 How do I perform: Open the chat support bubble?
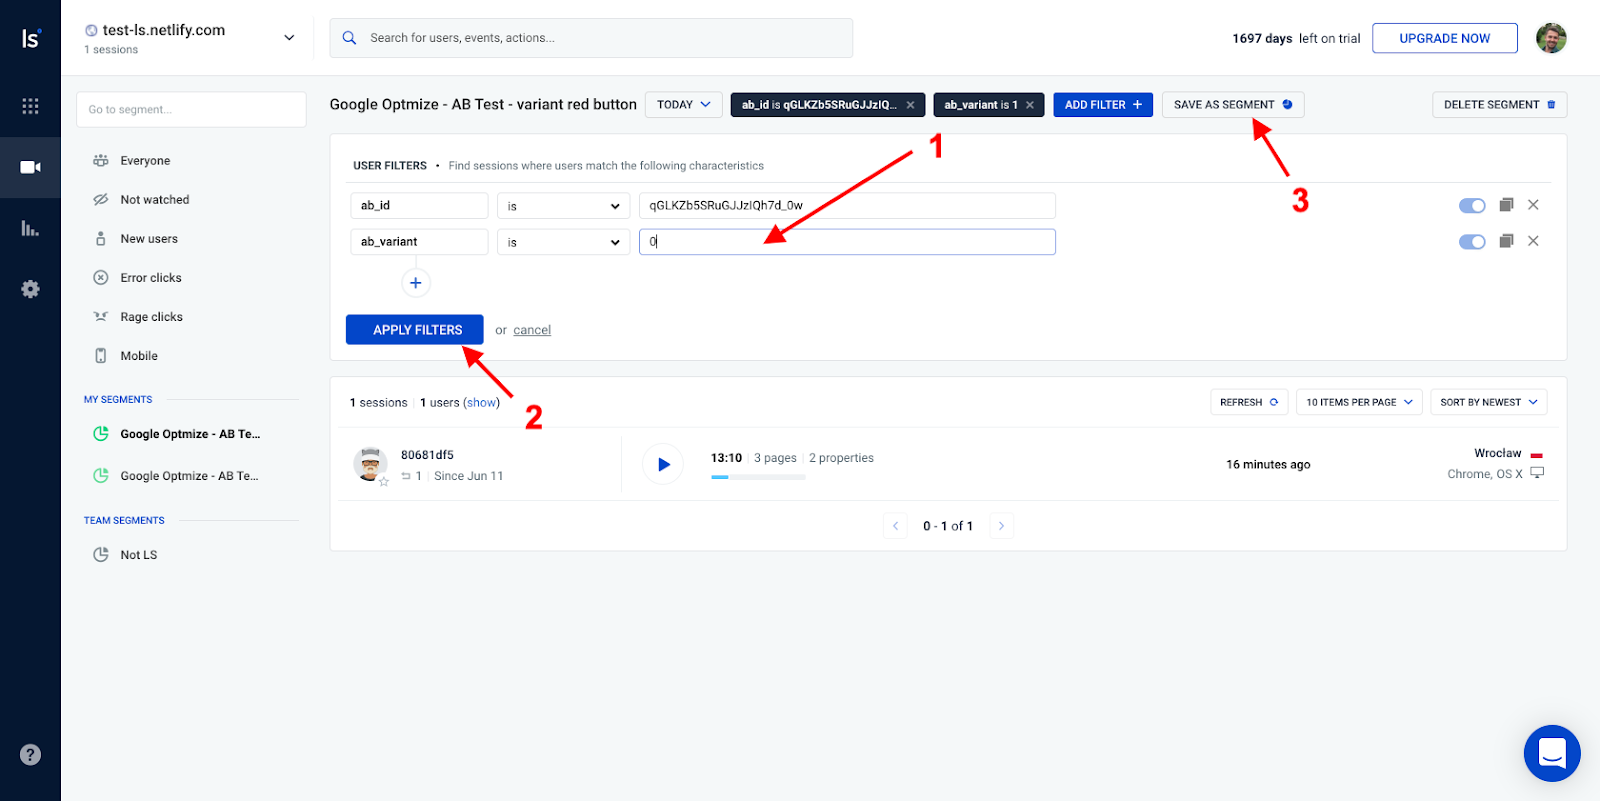[x=1551, y=753]
